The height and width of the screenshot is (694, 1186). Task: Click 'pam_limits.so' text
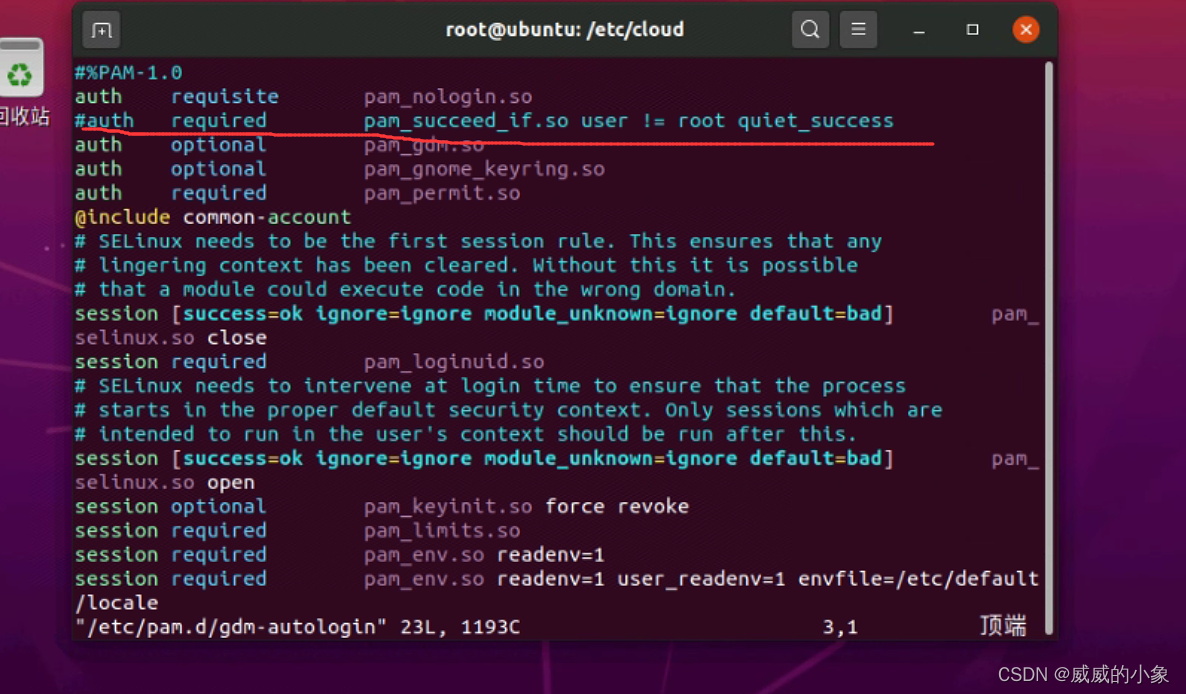[442, 531]
